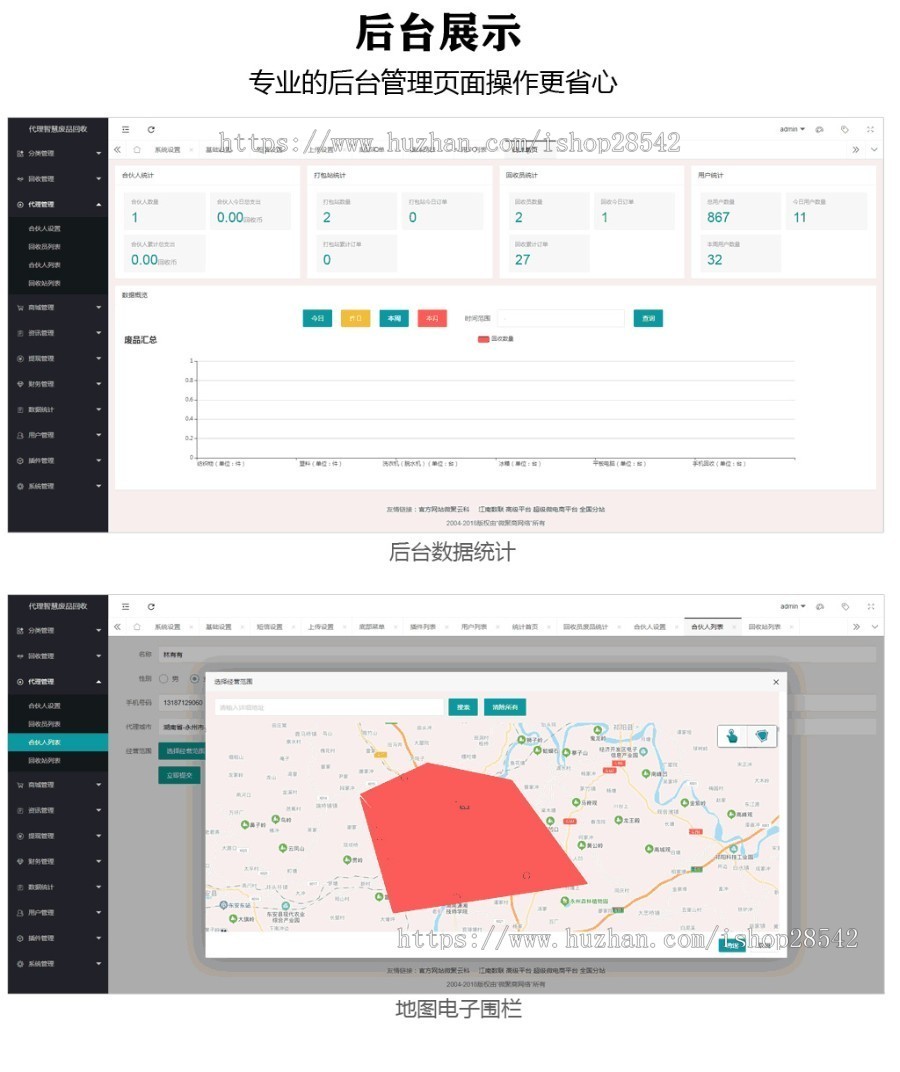Image resolution: width=900 pixels, height=1072 pixels.
Task: Click the 时间范围 date range input
Action: tap(562, 318)
